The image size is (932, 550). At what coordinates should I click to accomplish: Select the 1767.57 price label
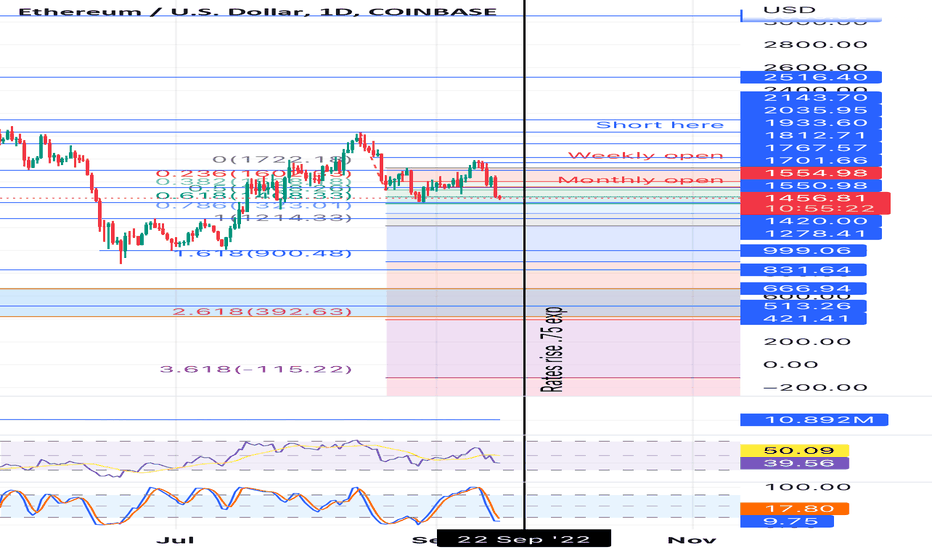(x=811, y=147)
